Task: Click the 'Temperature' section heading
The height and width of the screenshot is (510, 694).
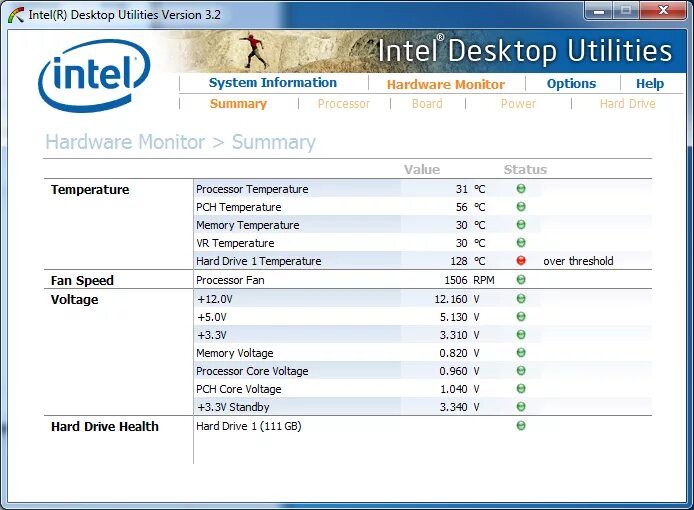Action: click(x=90, y=189)
